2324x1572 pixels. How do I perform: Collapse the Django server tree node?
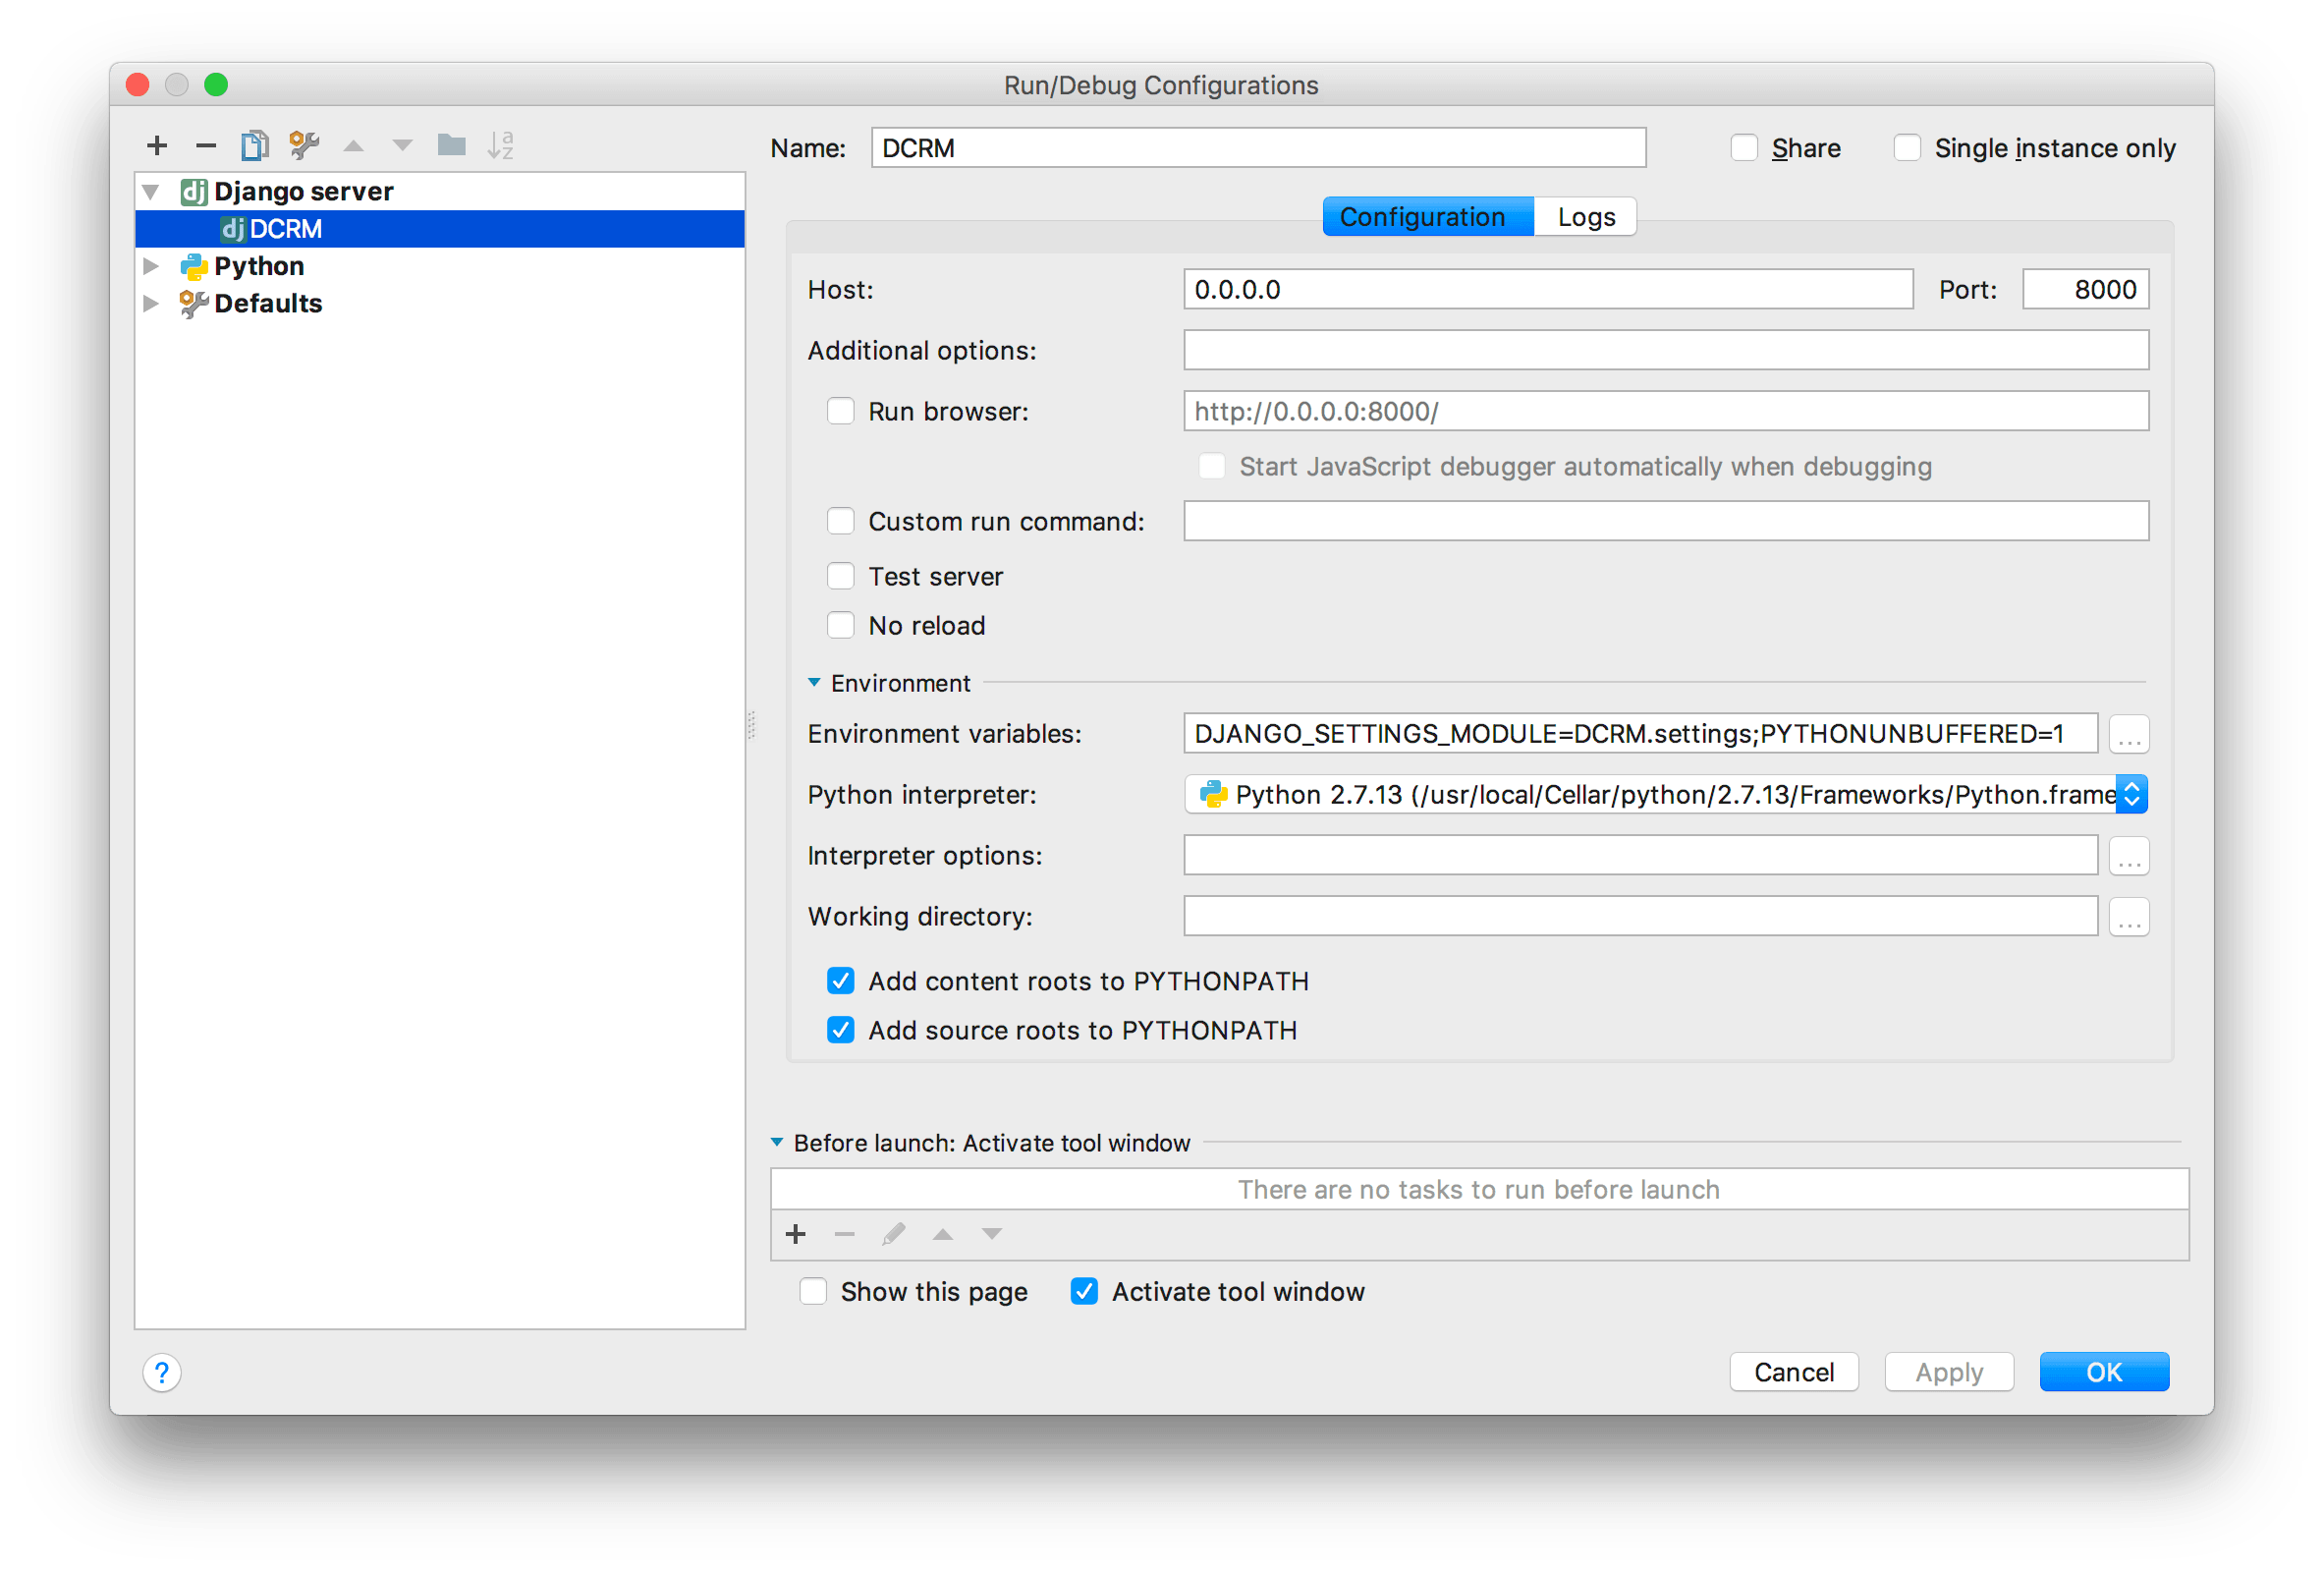151,192
